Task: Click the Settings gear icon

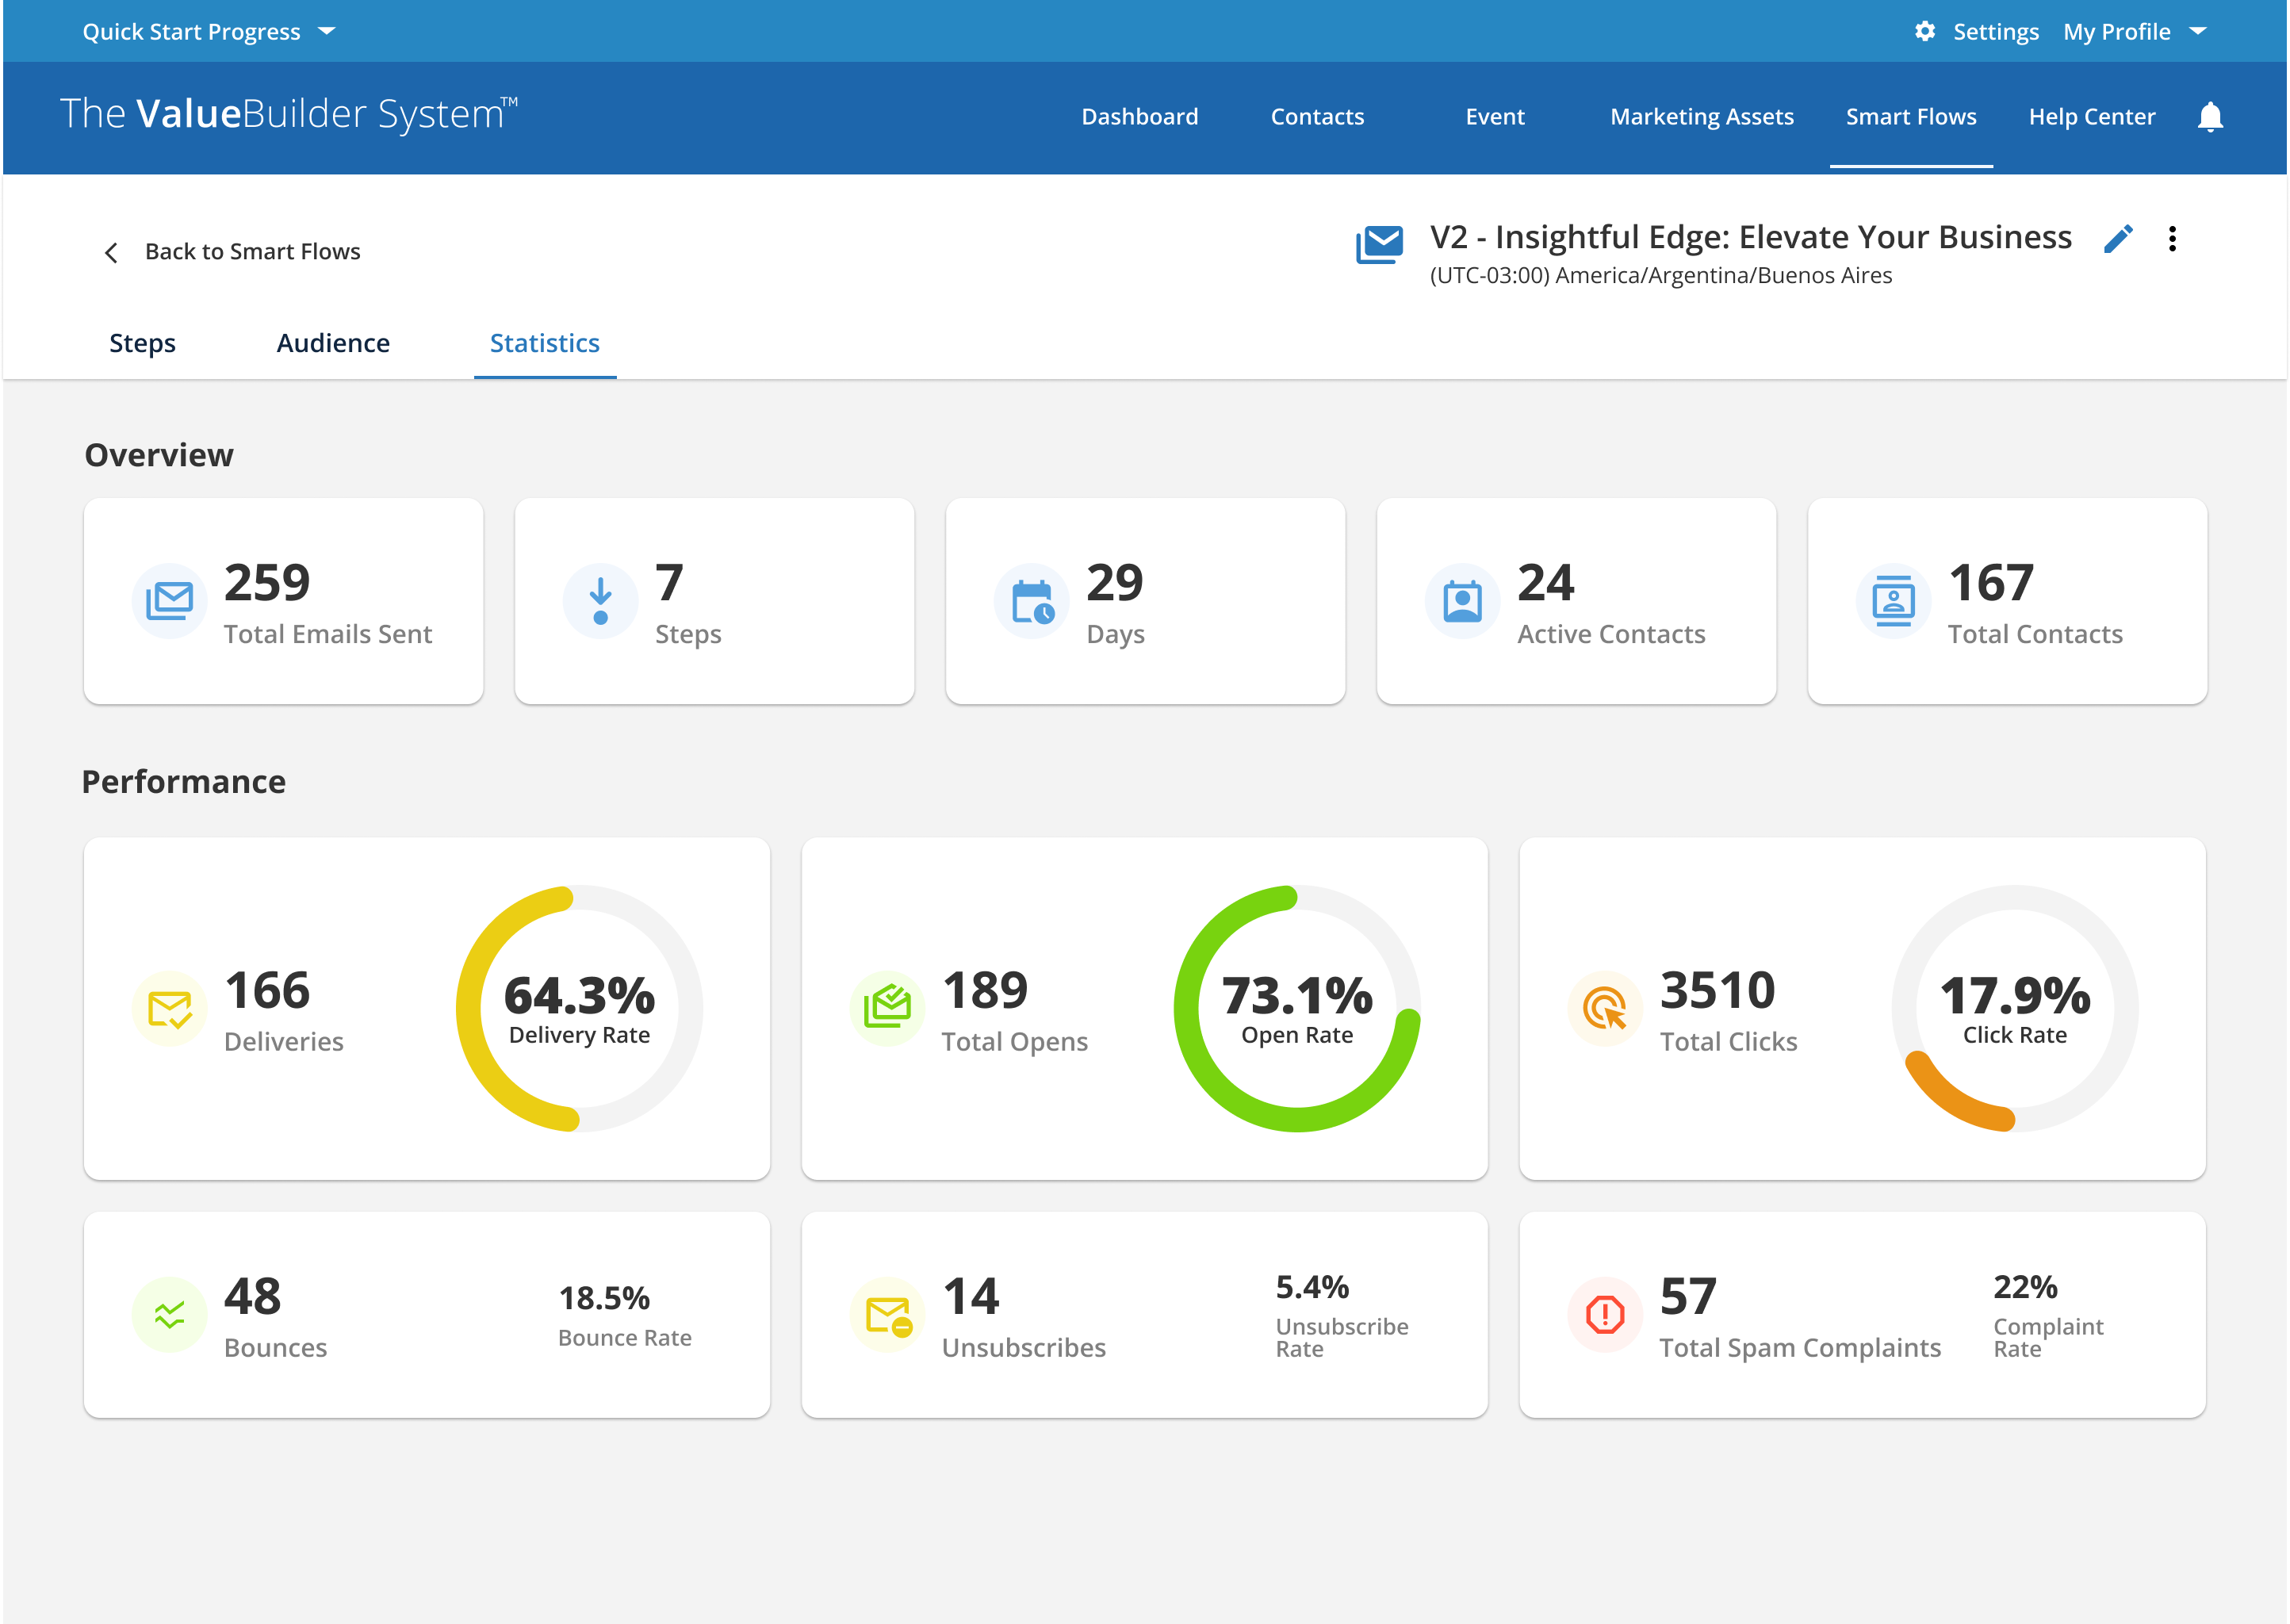Action: tap(1925, 31)
